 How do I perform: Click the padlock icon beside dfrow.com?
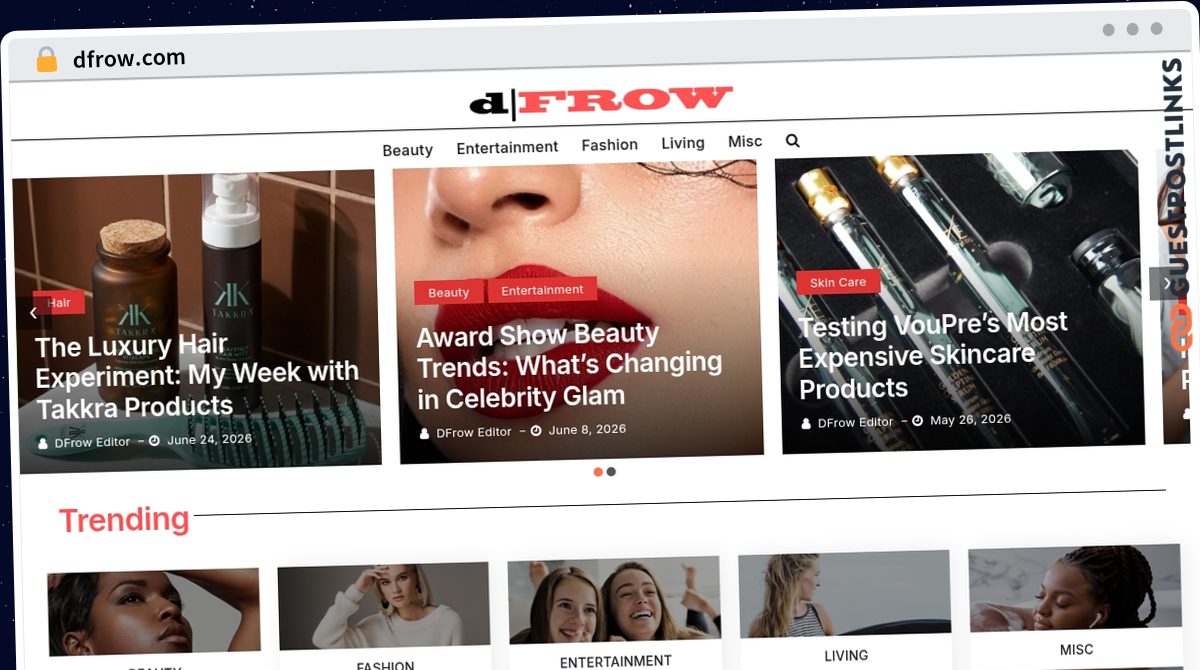point(47,59)
